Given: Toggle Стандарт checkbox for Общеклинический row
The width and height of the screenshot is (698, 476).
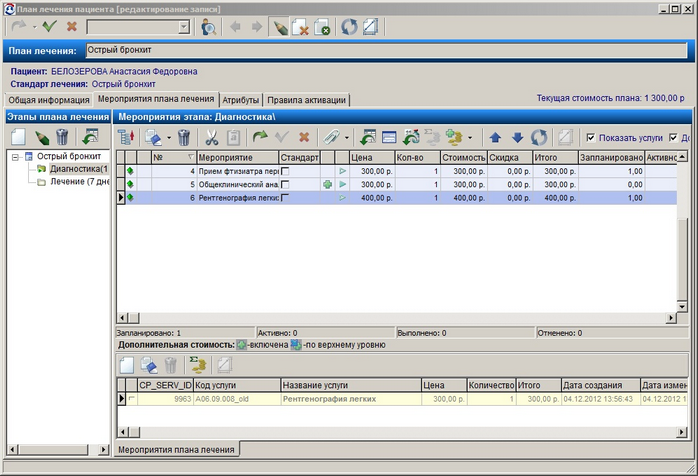Looking at the screenshot, I should 285,184.
